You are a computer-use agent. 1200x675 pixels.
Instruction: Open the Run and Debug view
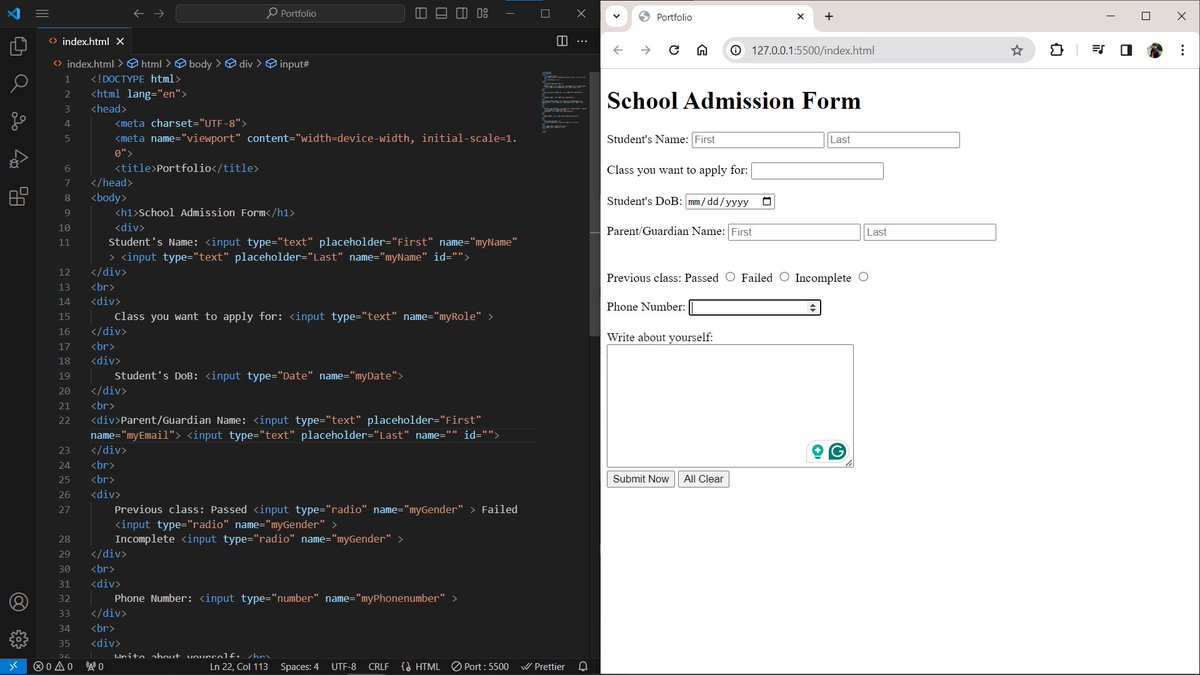point(18,159)
